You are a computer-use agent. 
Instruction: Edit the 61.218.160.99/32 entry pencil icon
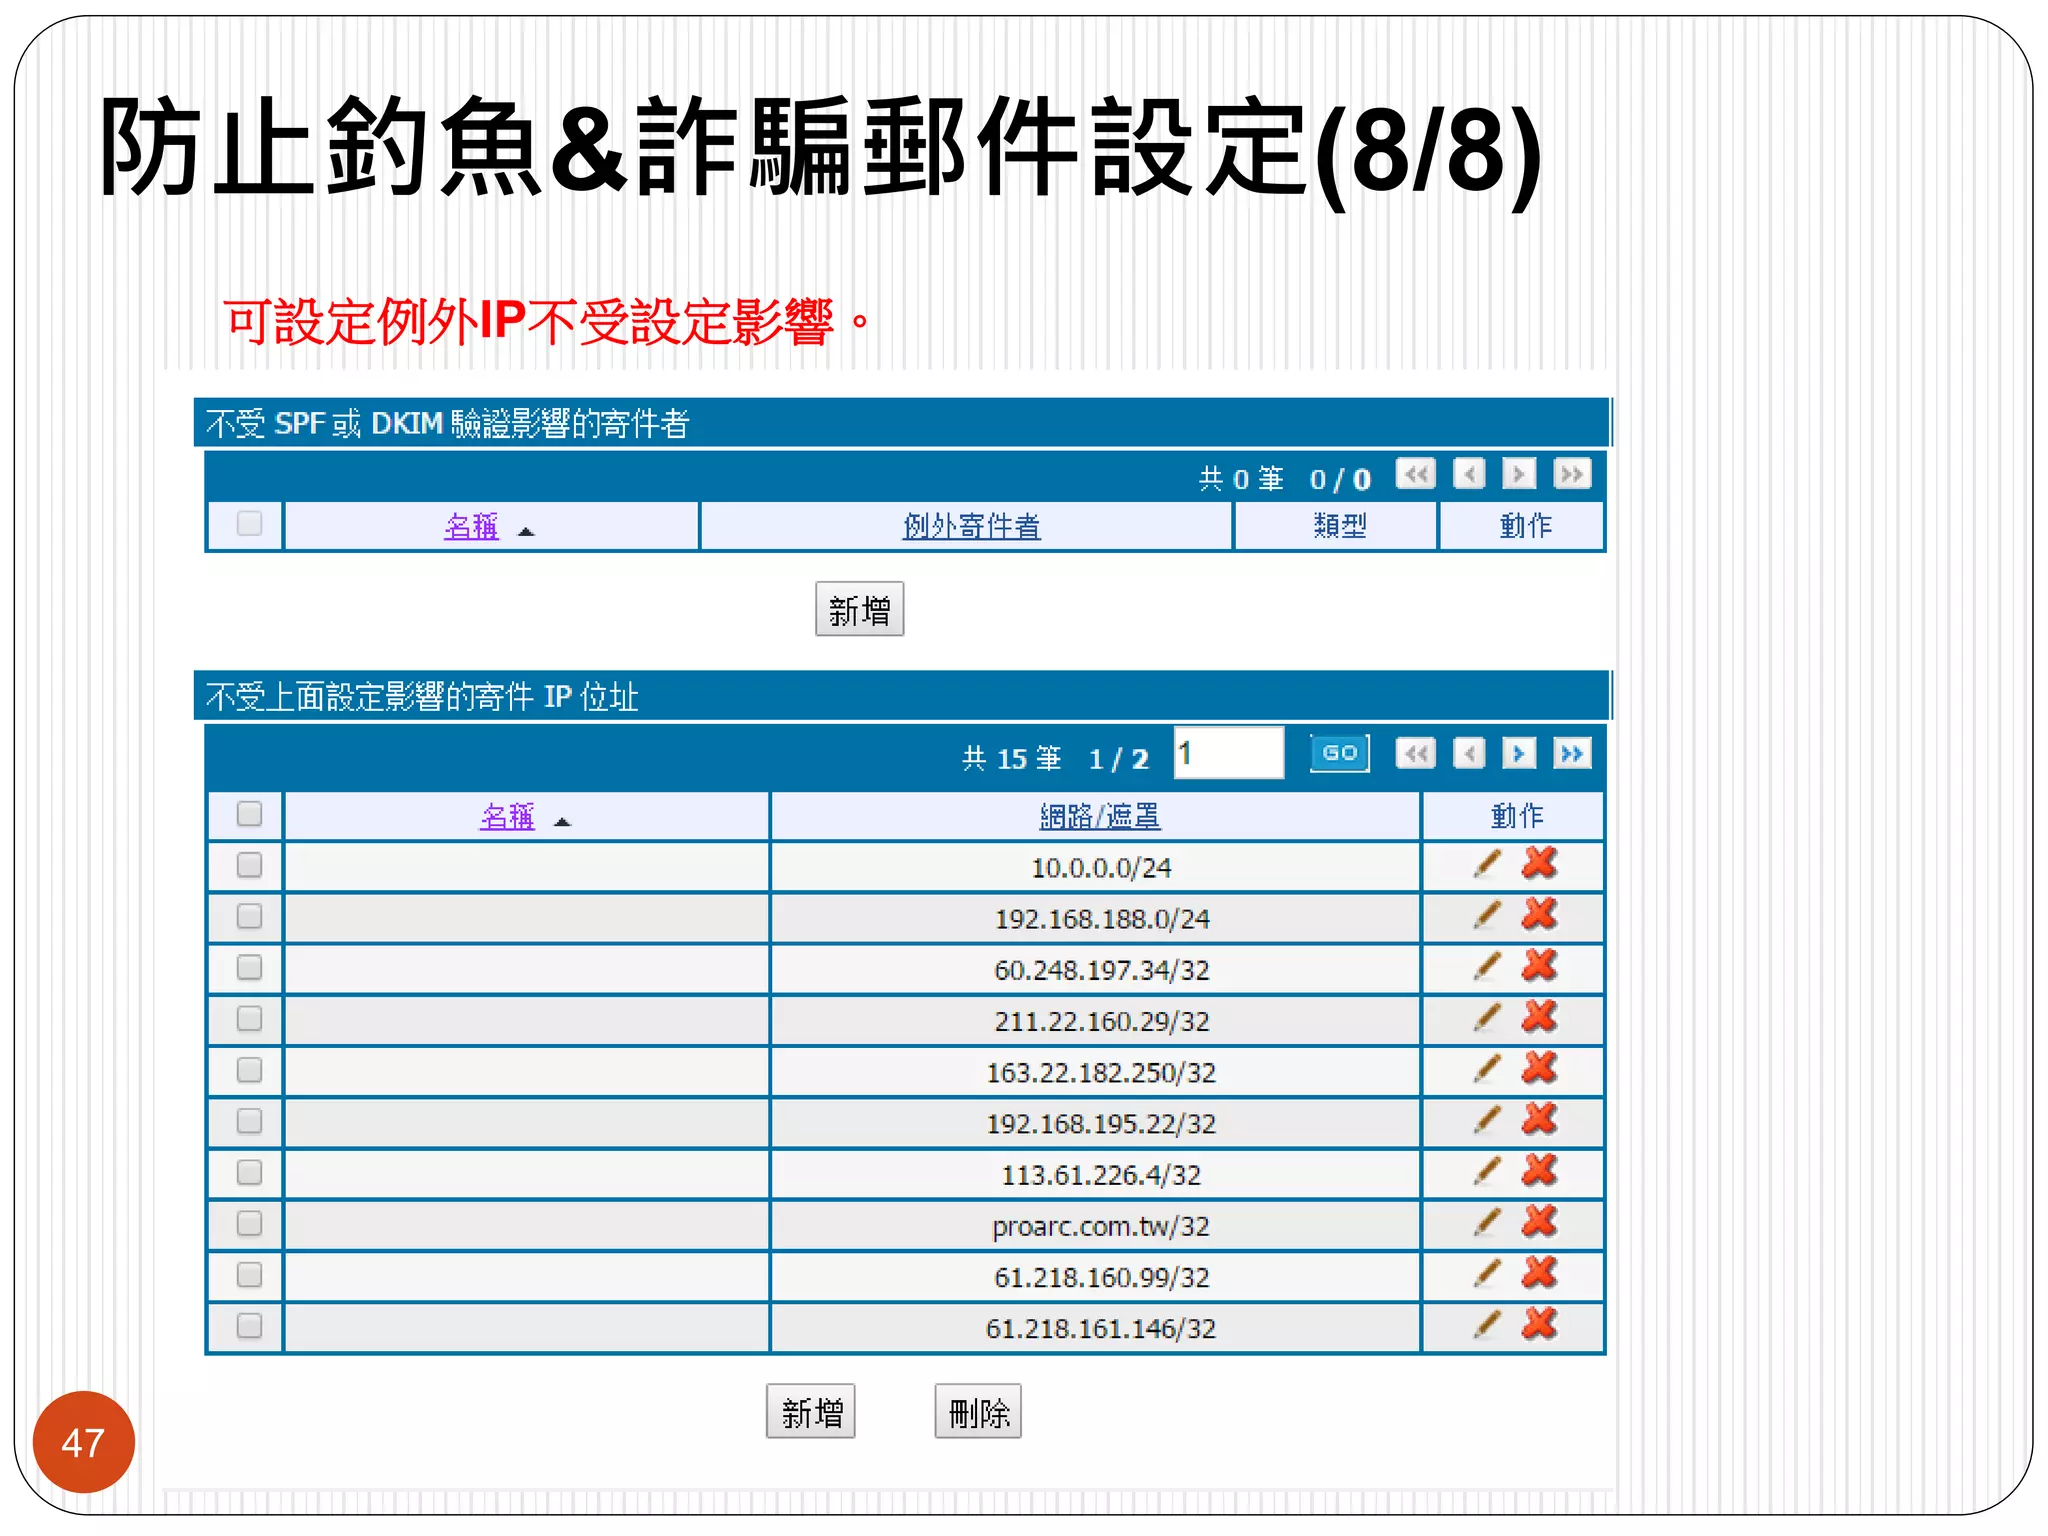click(1487, 1274)
